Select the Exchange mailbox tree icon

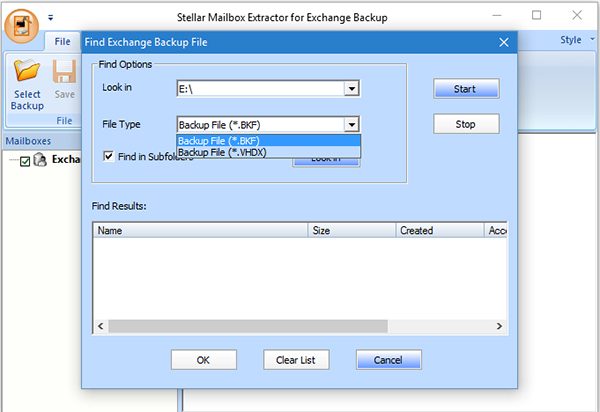point(40,160)
